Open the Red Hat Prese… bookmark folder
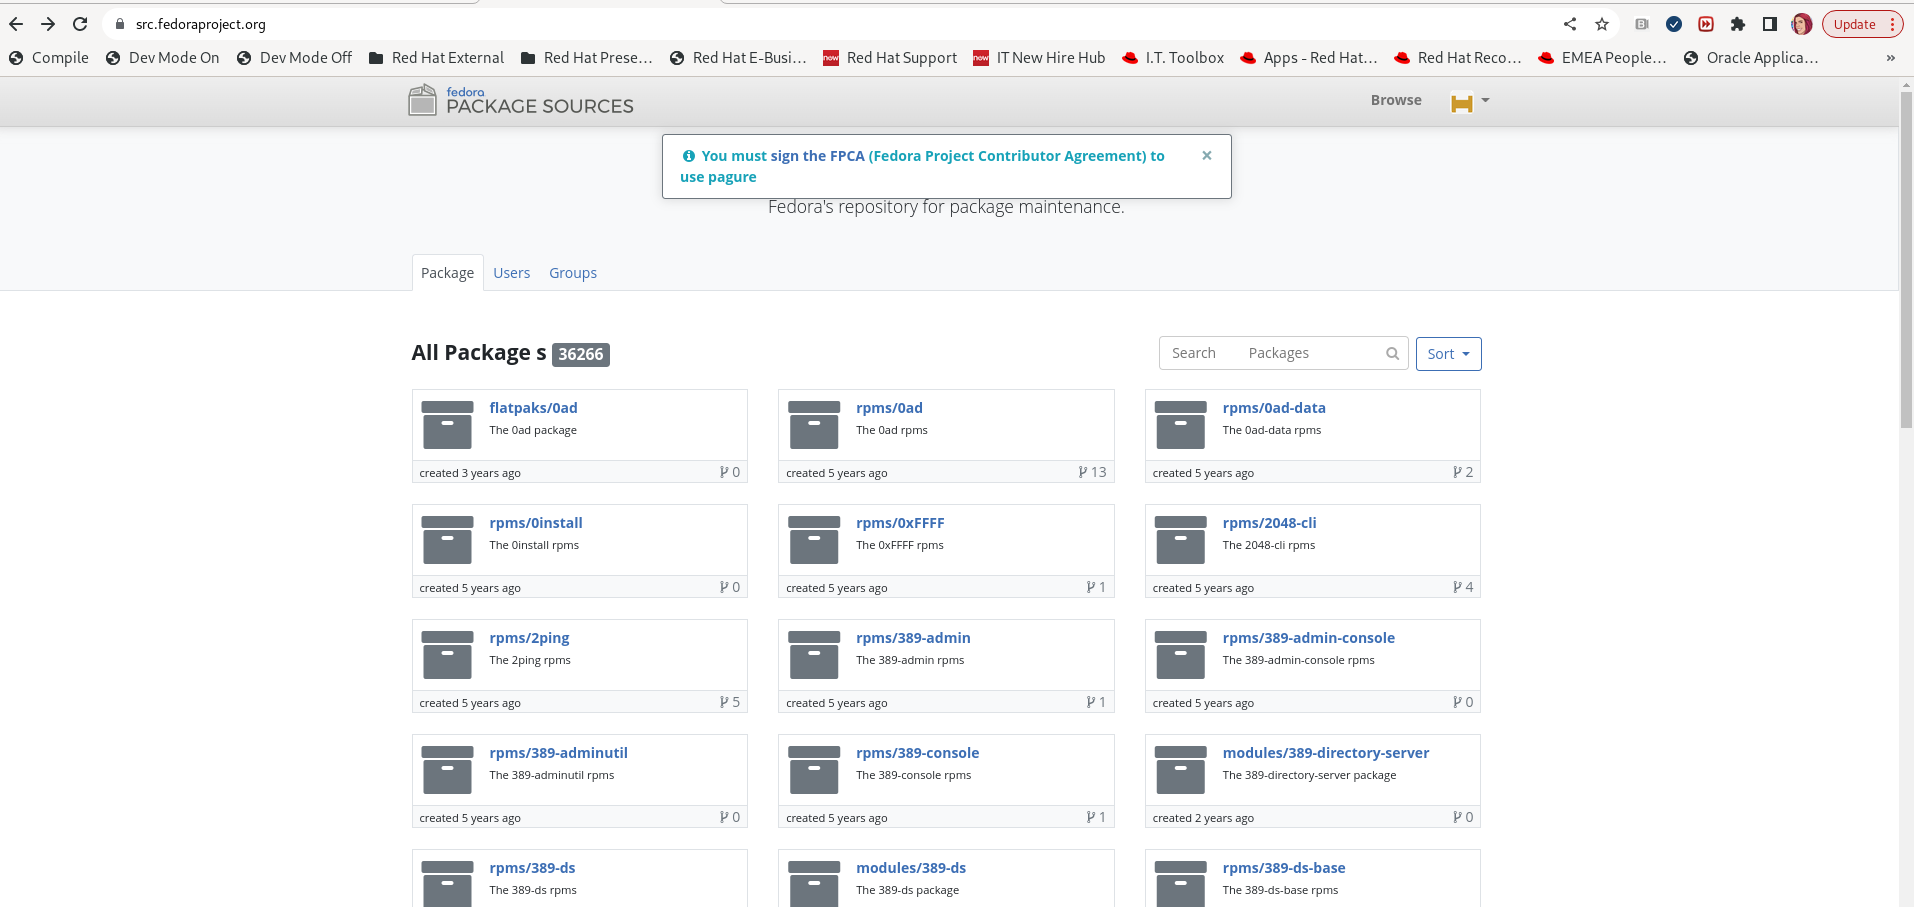This screenshot has height=907, width=1914. pos(586,58)
